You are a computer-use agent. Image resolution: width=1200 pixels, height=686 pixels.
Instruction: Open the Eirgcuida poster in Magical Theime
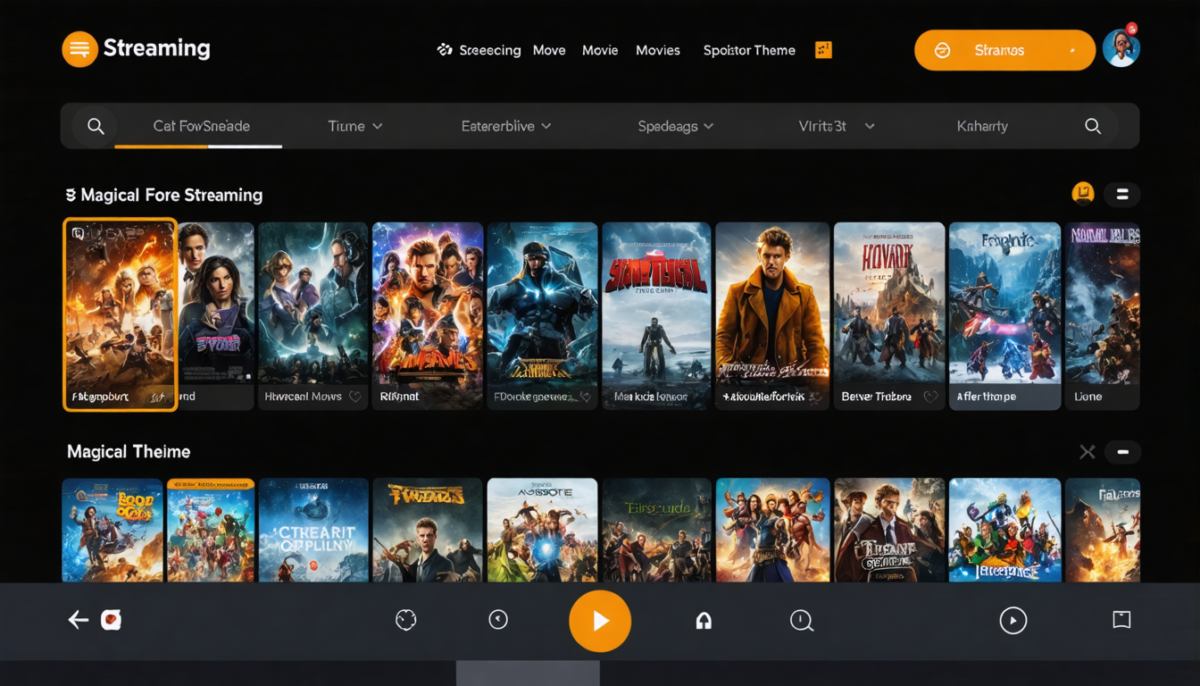[x=656, y=530]
